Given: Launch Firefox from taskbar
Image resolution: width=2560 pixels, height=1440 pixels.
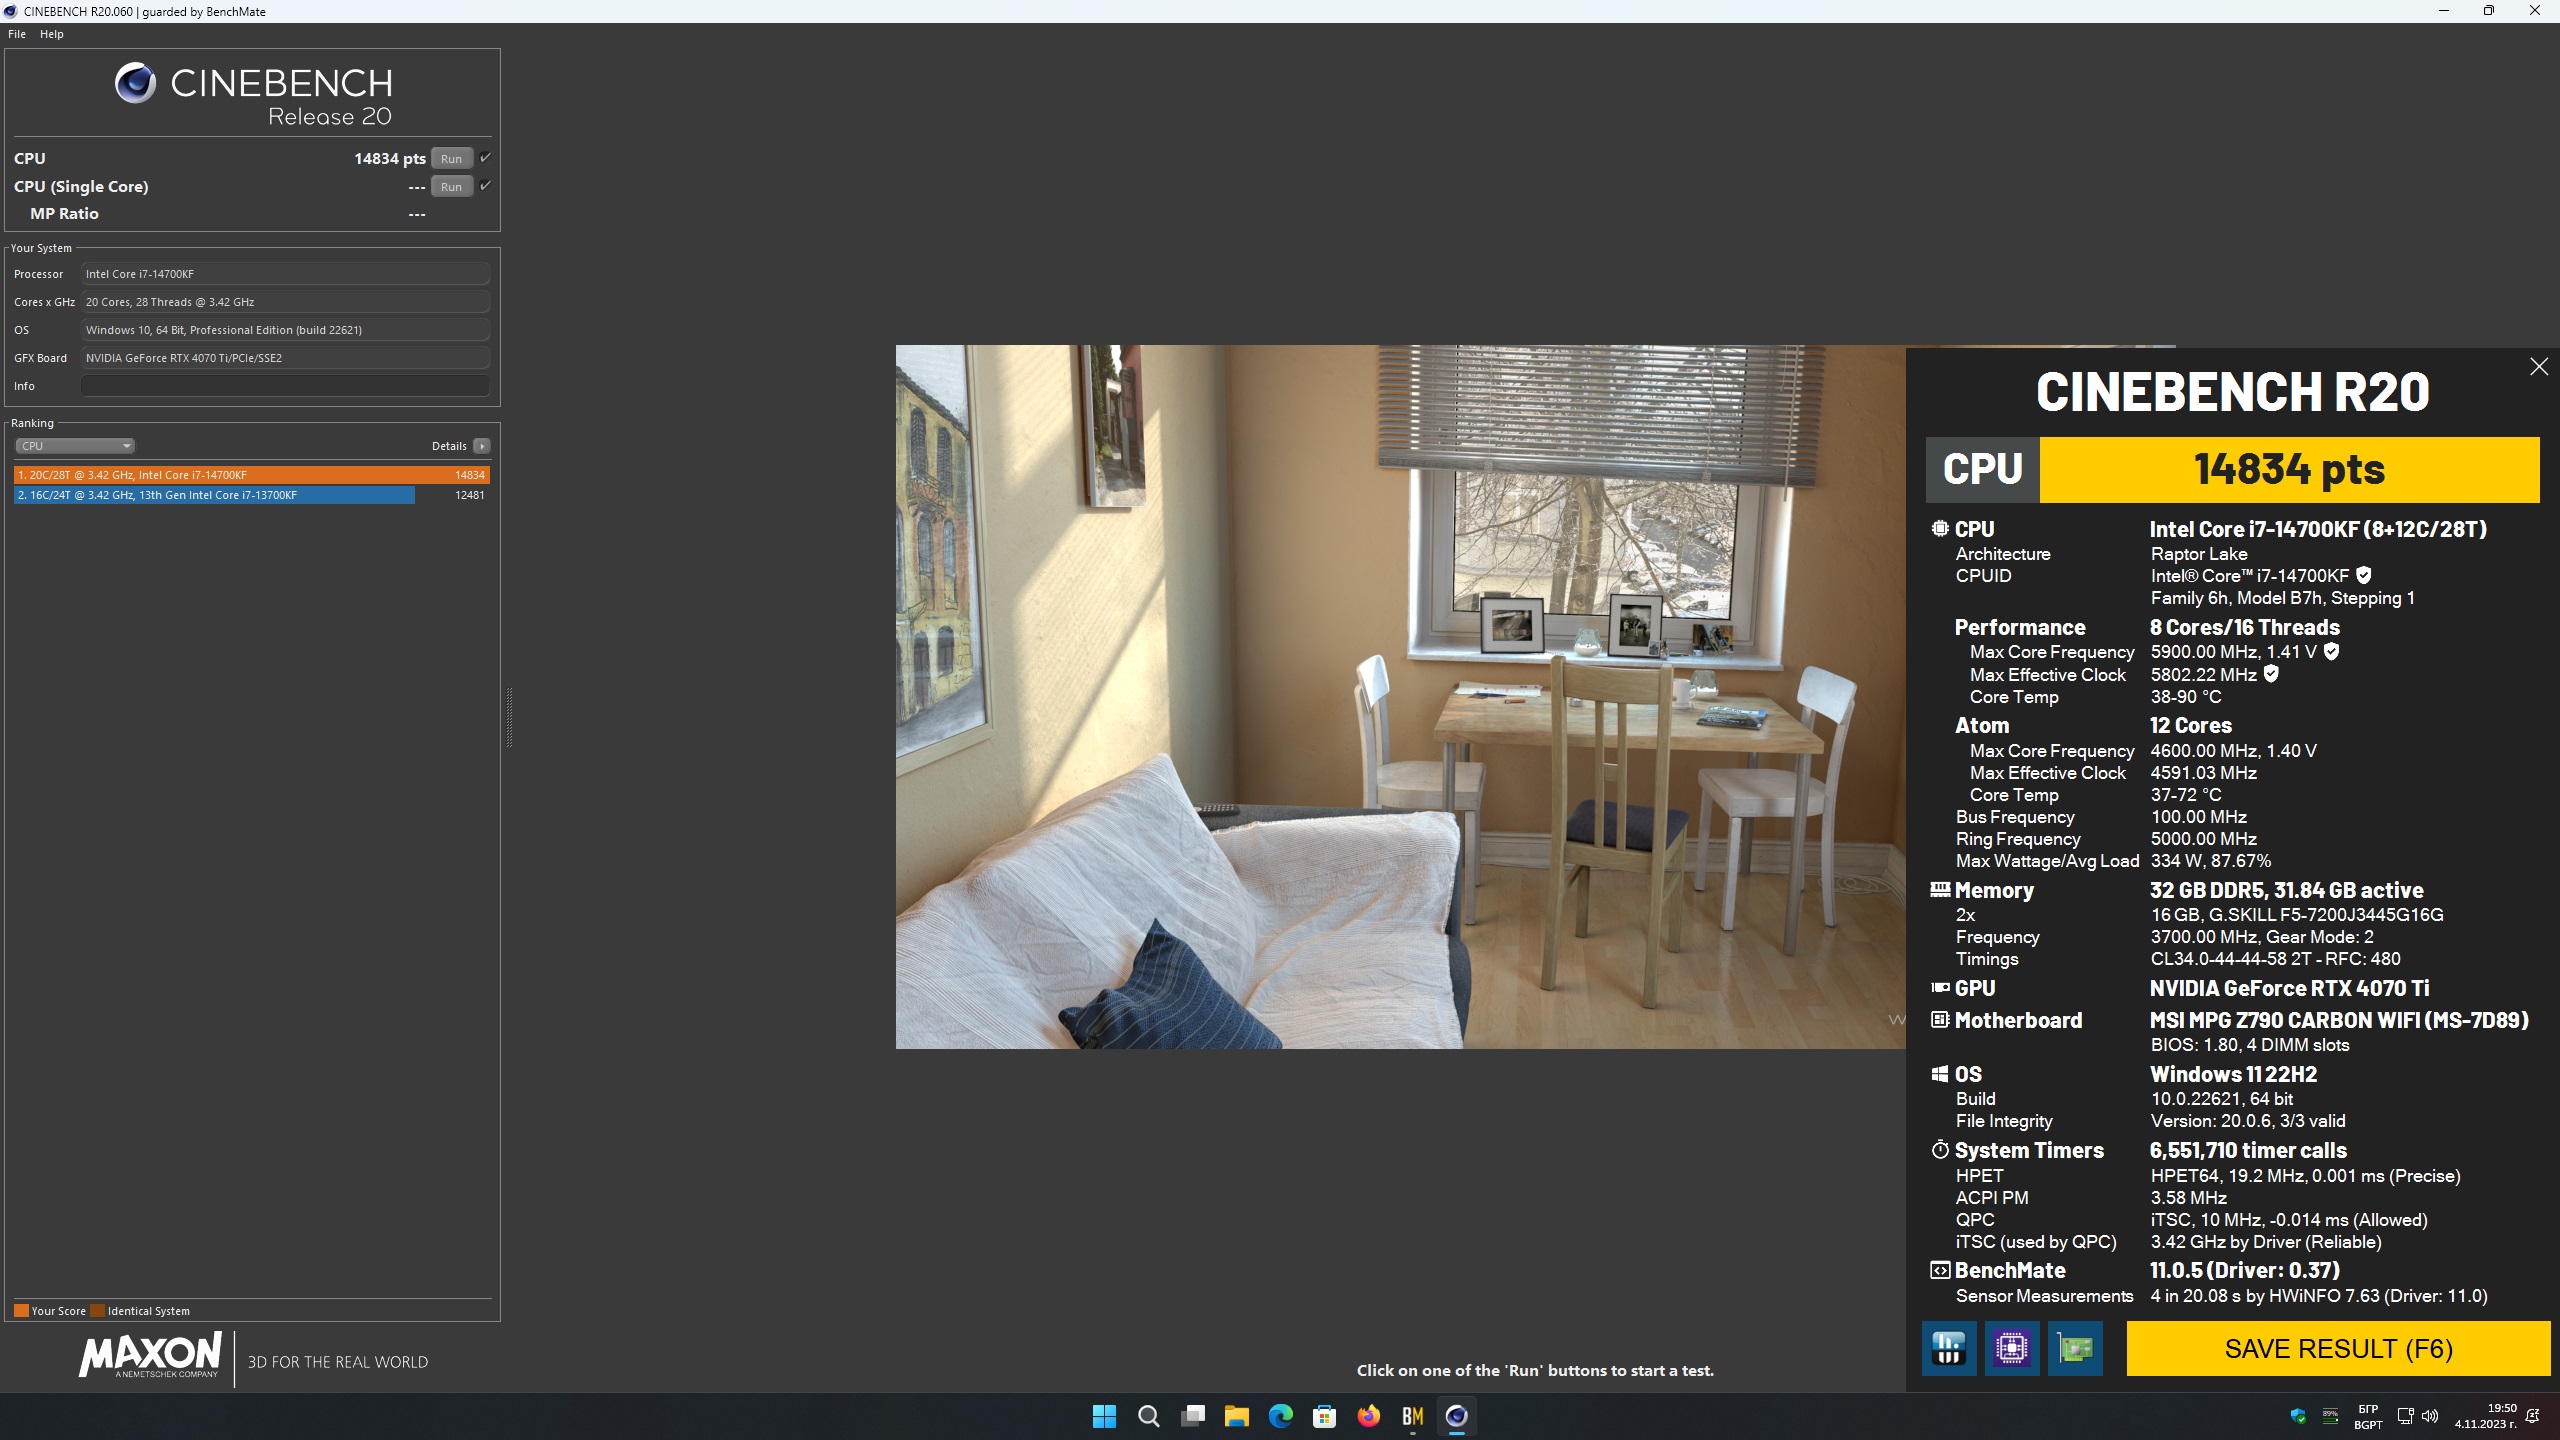Looking at the screenshot, I should pos(1368,1416).
